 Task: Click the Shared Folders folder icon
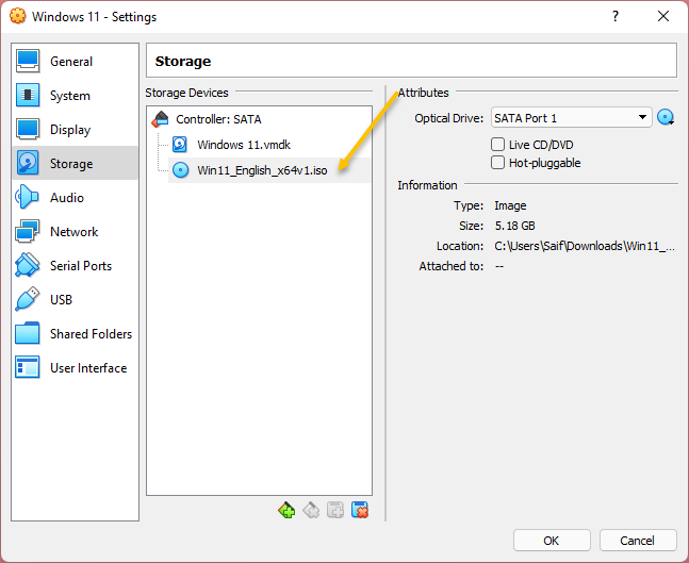tap(27, 333)
